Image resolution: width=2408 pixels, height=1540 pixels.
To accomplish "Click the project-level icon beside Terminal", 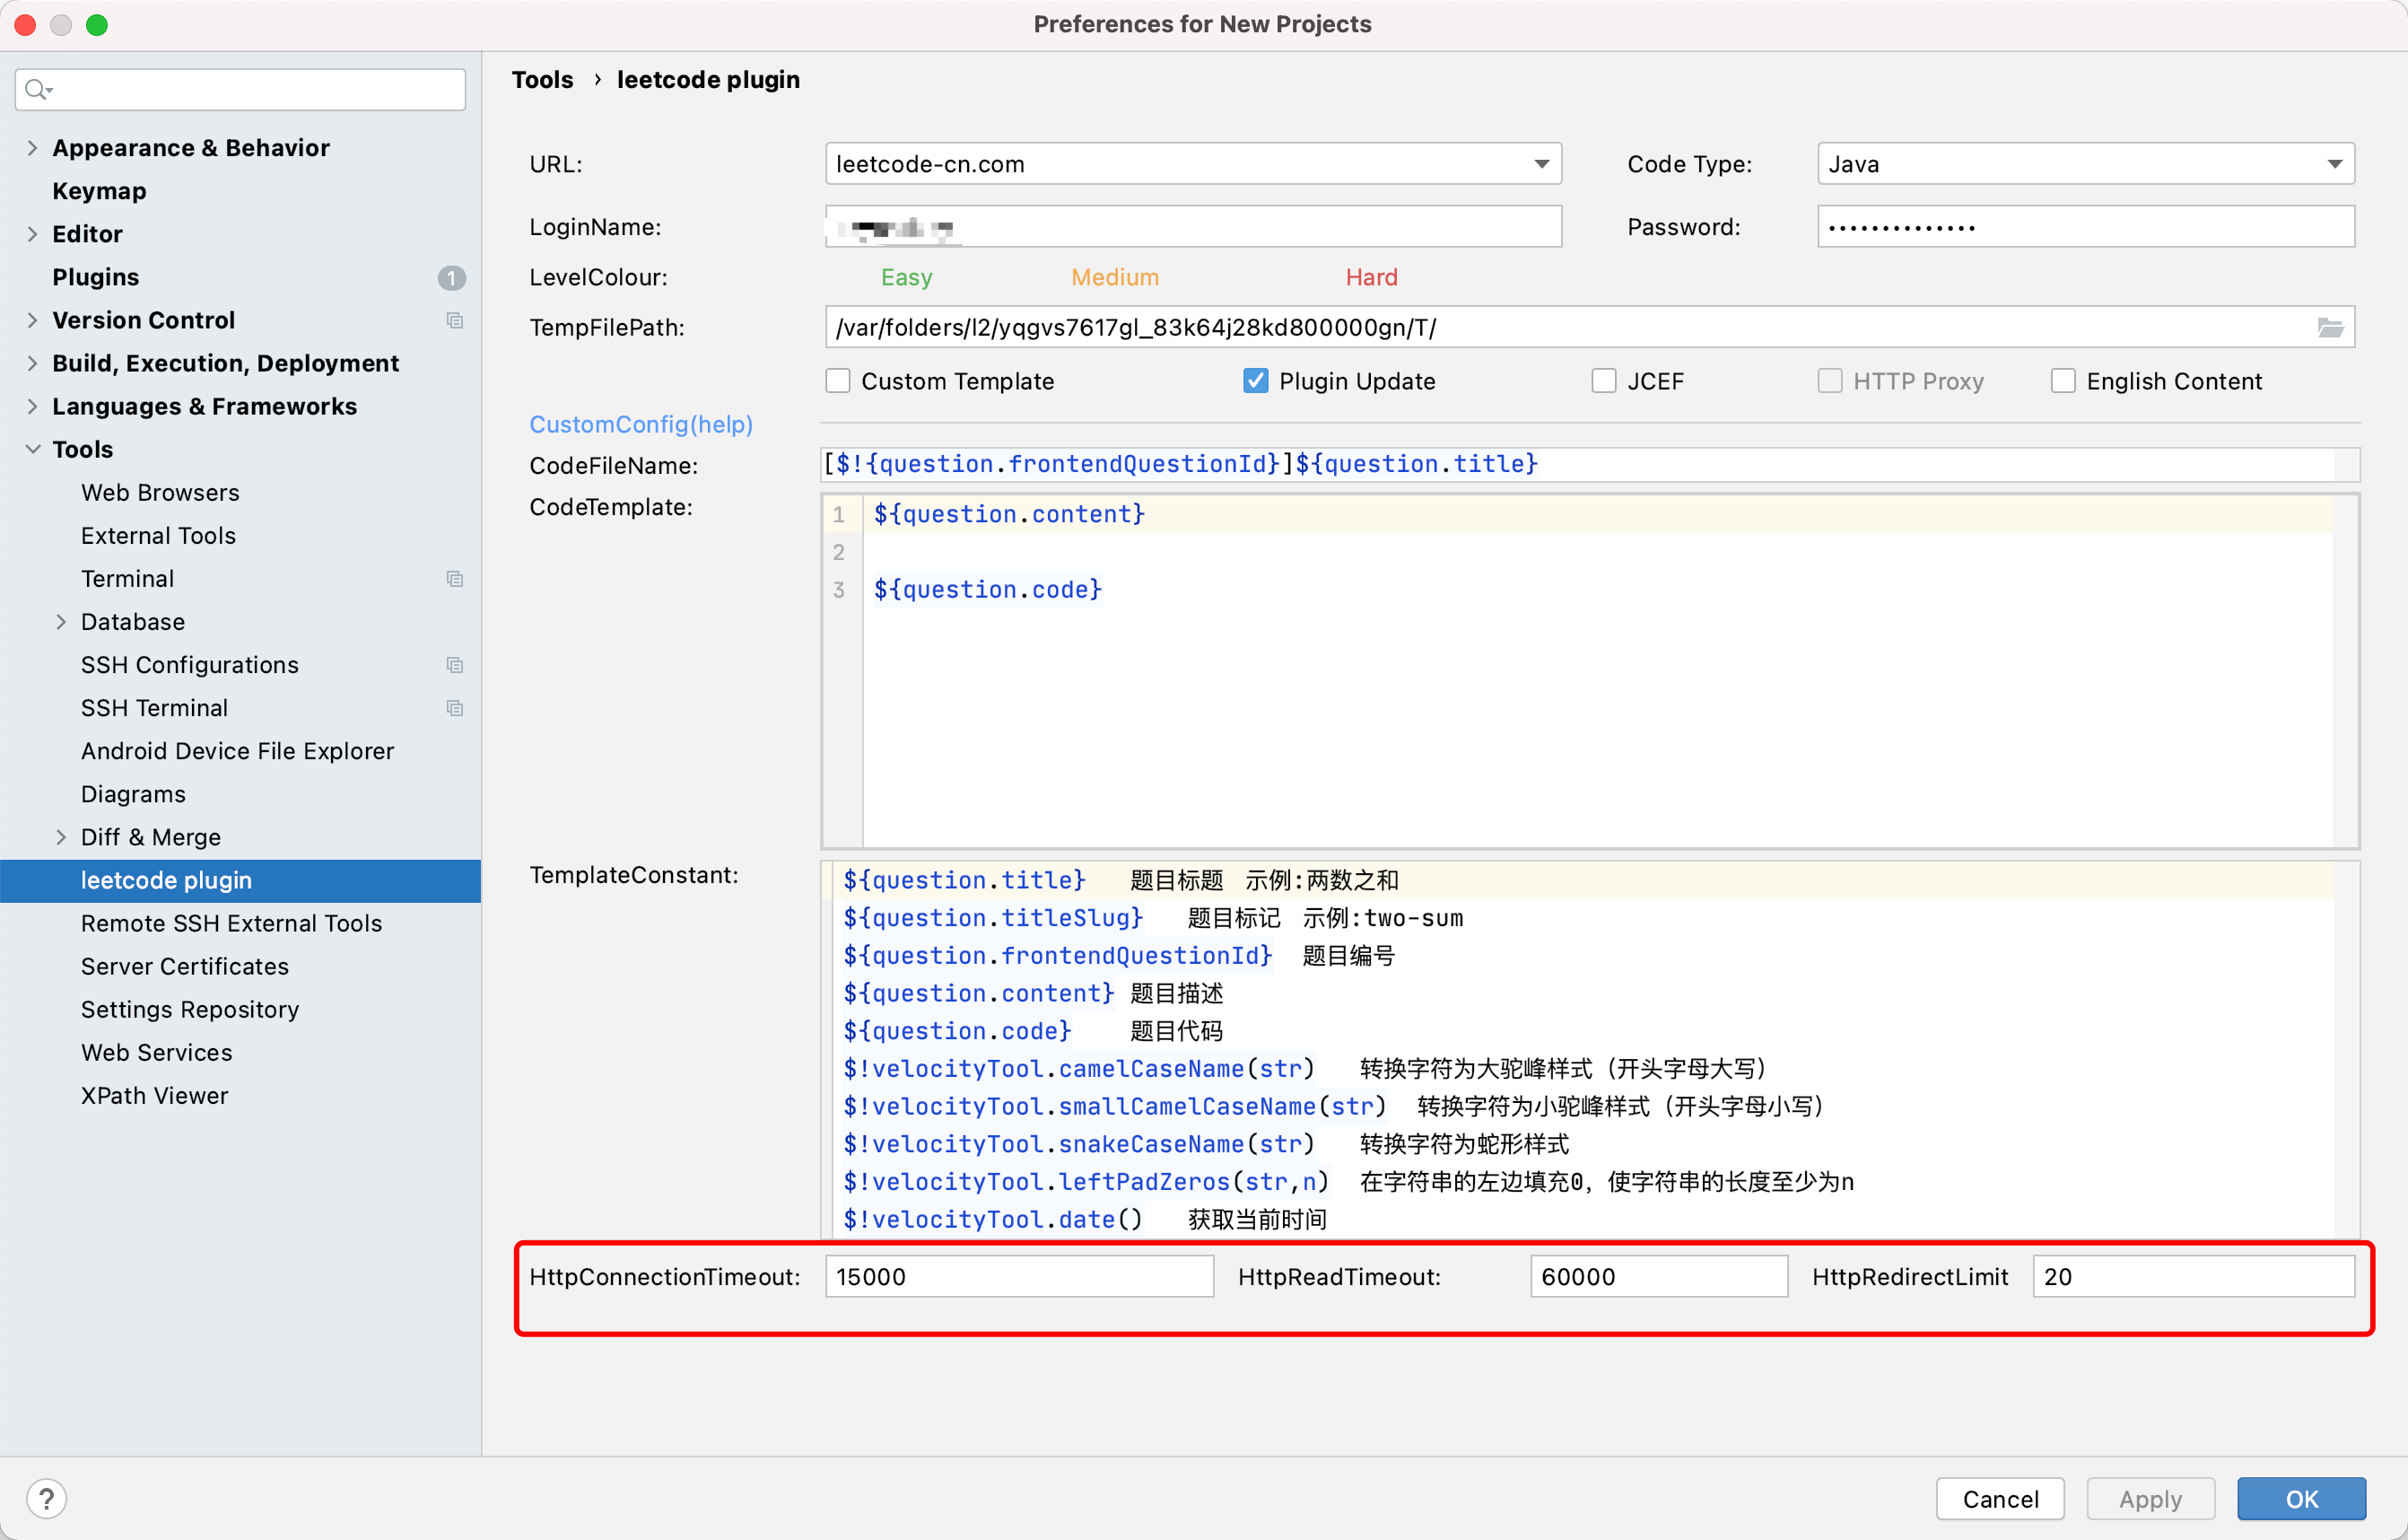I will click(x=455, y=579).
